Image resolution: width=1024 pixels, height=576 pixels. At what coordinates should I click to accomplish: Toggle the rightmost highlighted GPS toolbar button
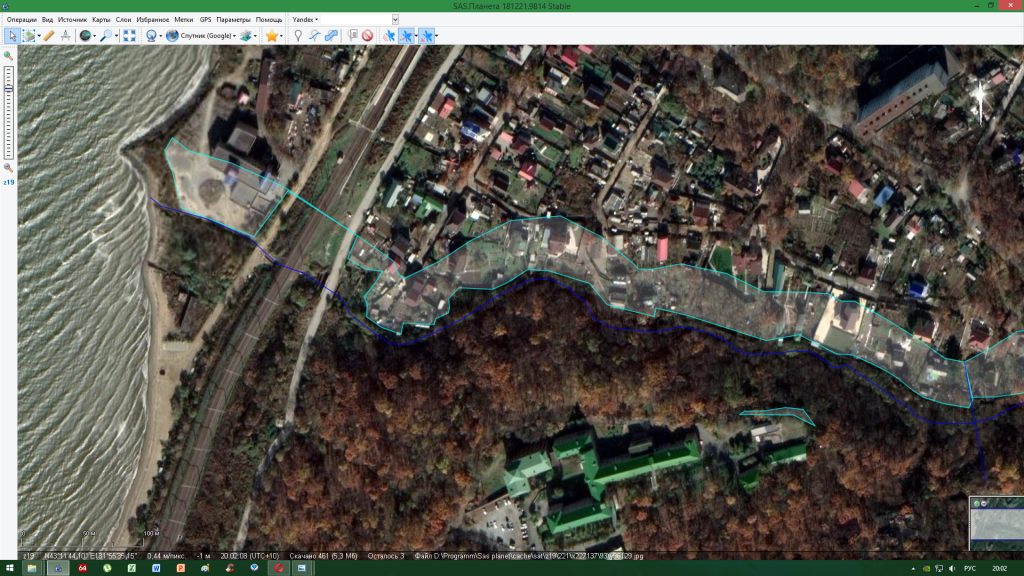click(427, 35)
